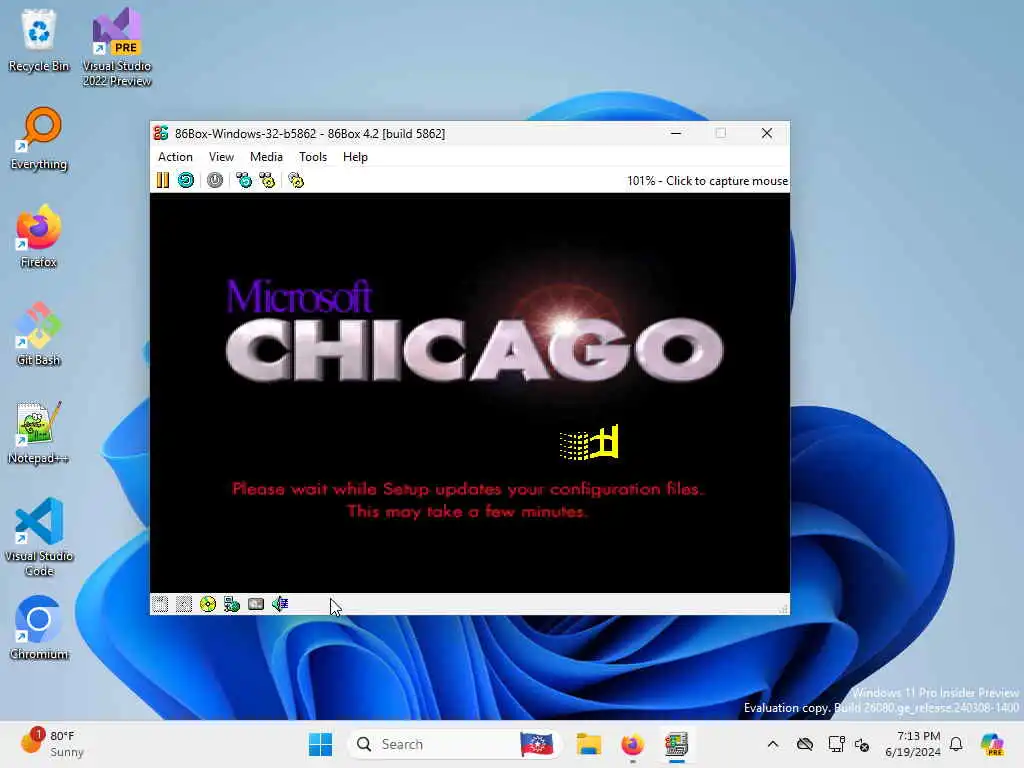Open Firefox from the taskbar
This screenshot has width=1024, height=768.
(632, 744)
